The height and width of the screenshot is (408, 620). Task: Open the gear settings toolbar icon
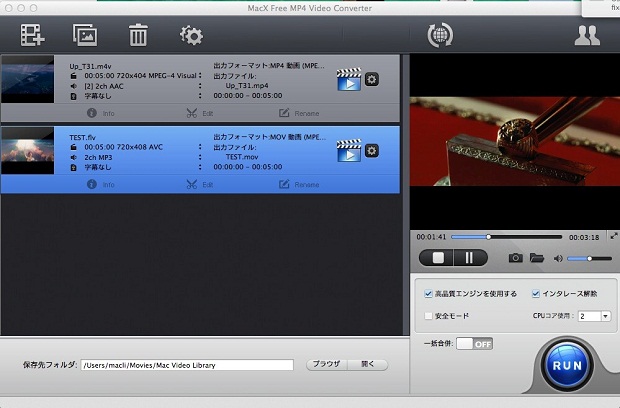click(x=192, y=36)
